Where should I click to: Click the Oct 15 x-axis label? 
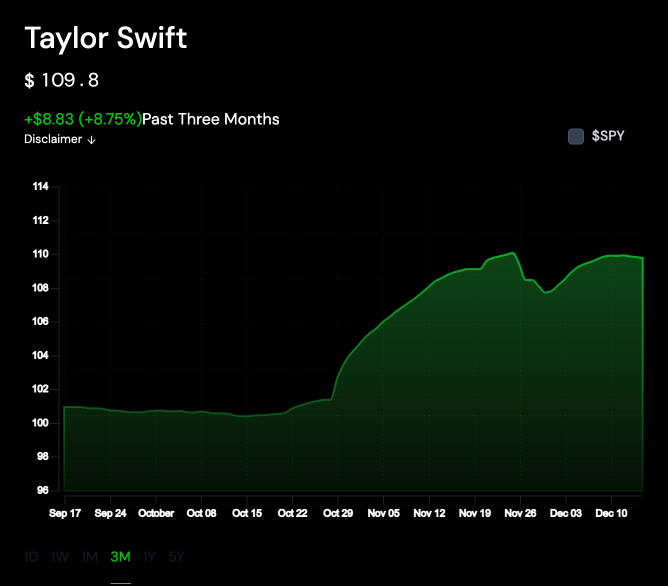pos(247,513)
